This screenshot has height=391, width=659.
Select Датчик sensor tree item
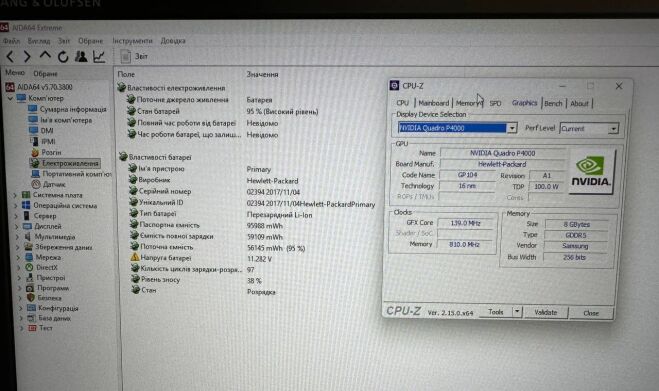click(49, 184)
